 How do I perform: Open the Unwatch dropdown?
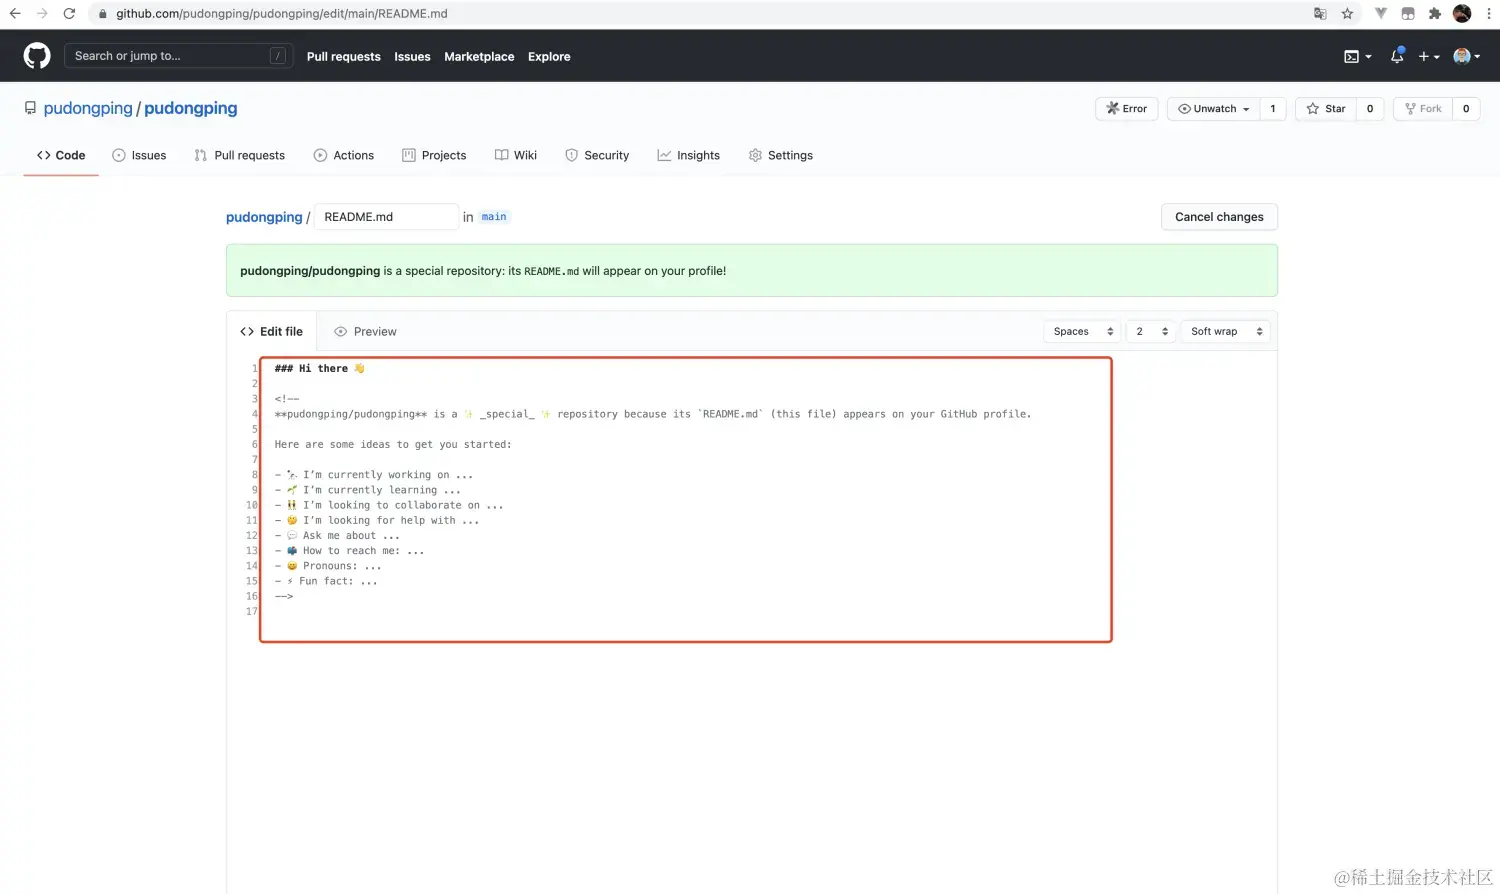coord(1211,108)
